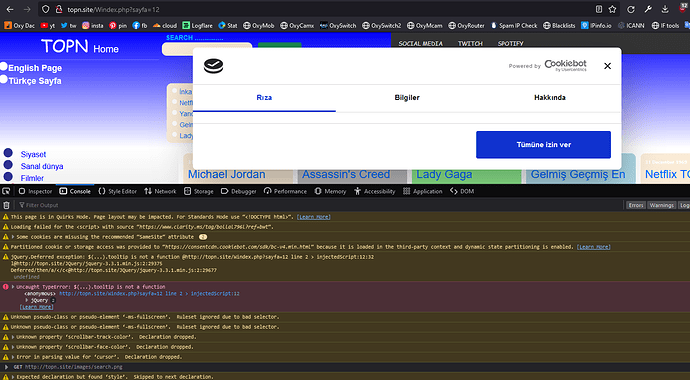
Task: Click the browser reload icon
Action: tap(631, 9)
